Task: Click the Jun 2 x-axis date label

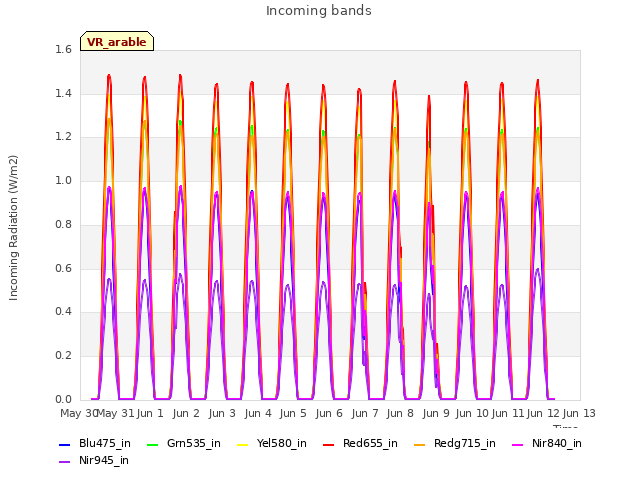Action: click(186, 413)
